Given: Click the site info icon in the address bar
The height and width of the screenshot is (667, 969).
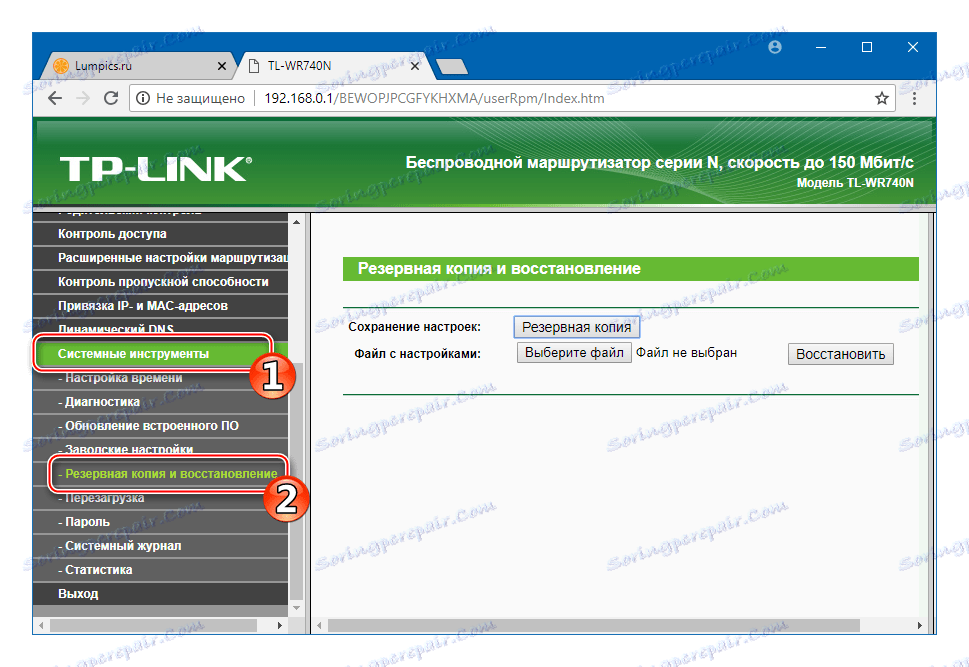Looking at the screenshot, I should click(143, 98).
